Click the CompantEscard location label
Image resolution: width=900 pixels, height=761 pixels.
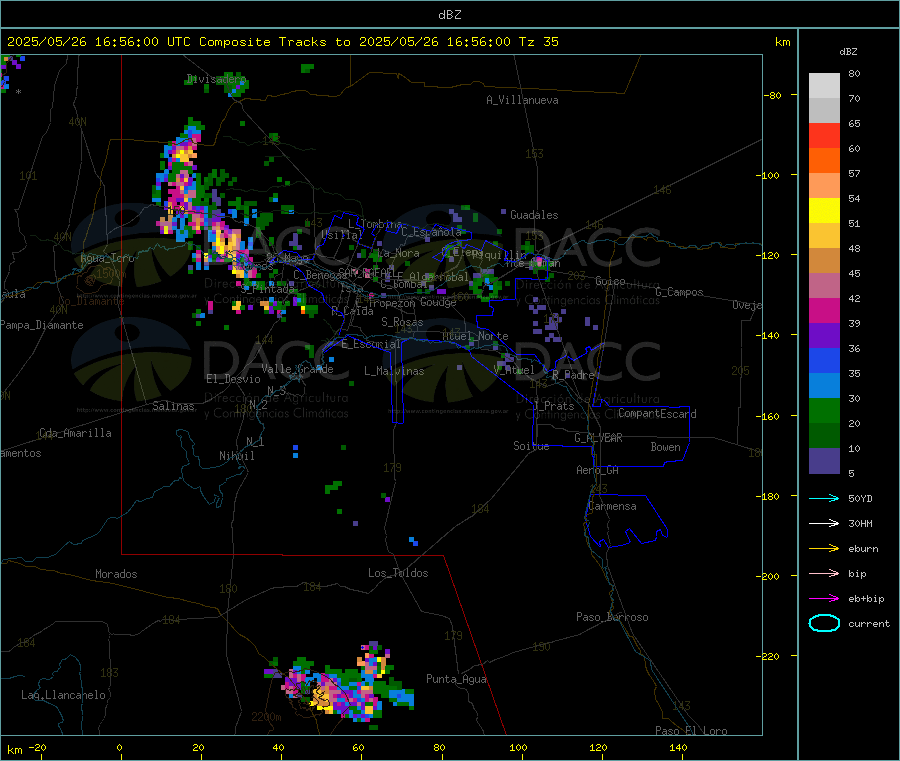point(657,414)
